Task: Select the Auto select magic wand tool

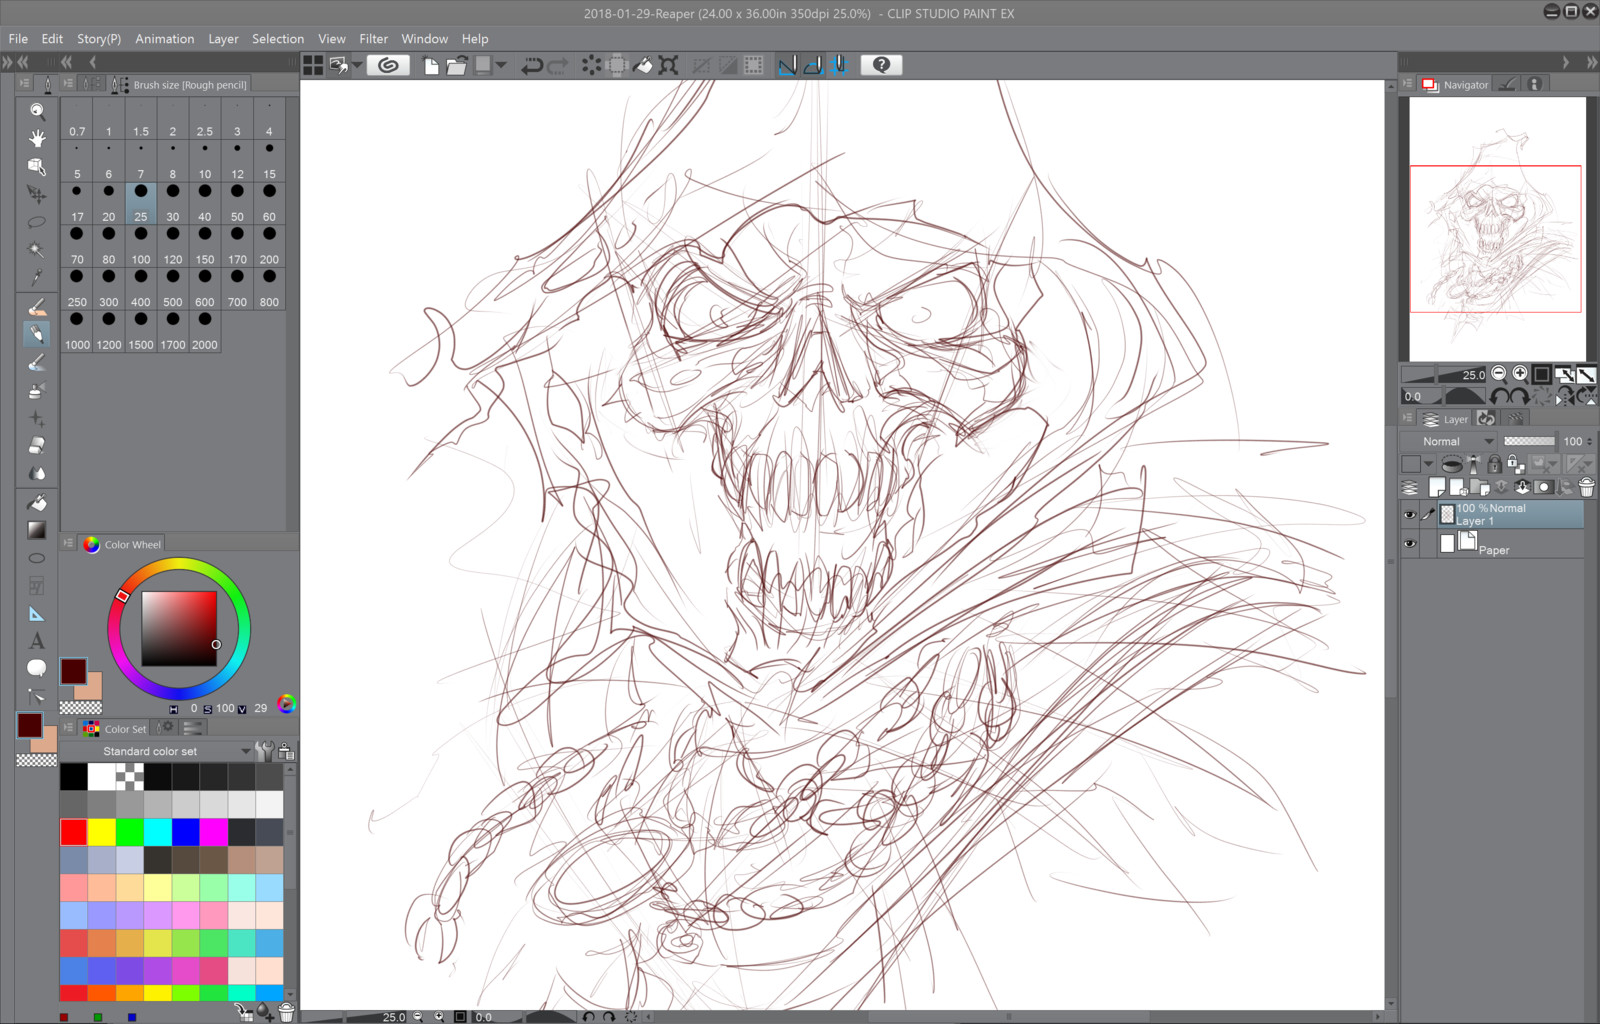Action: click(x=37, y=249)
